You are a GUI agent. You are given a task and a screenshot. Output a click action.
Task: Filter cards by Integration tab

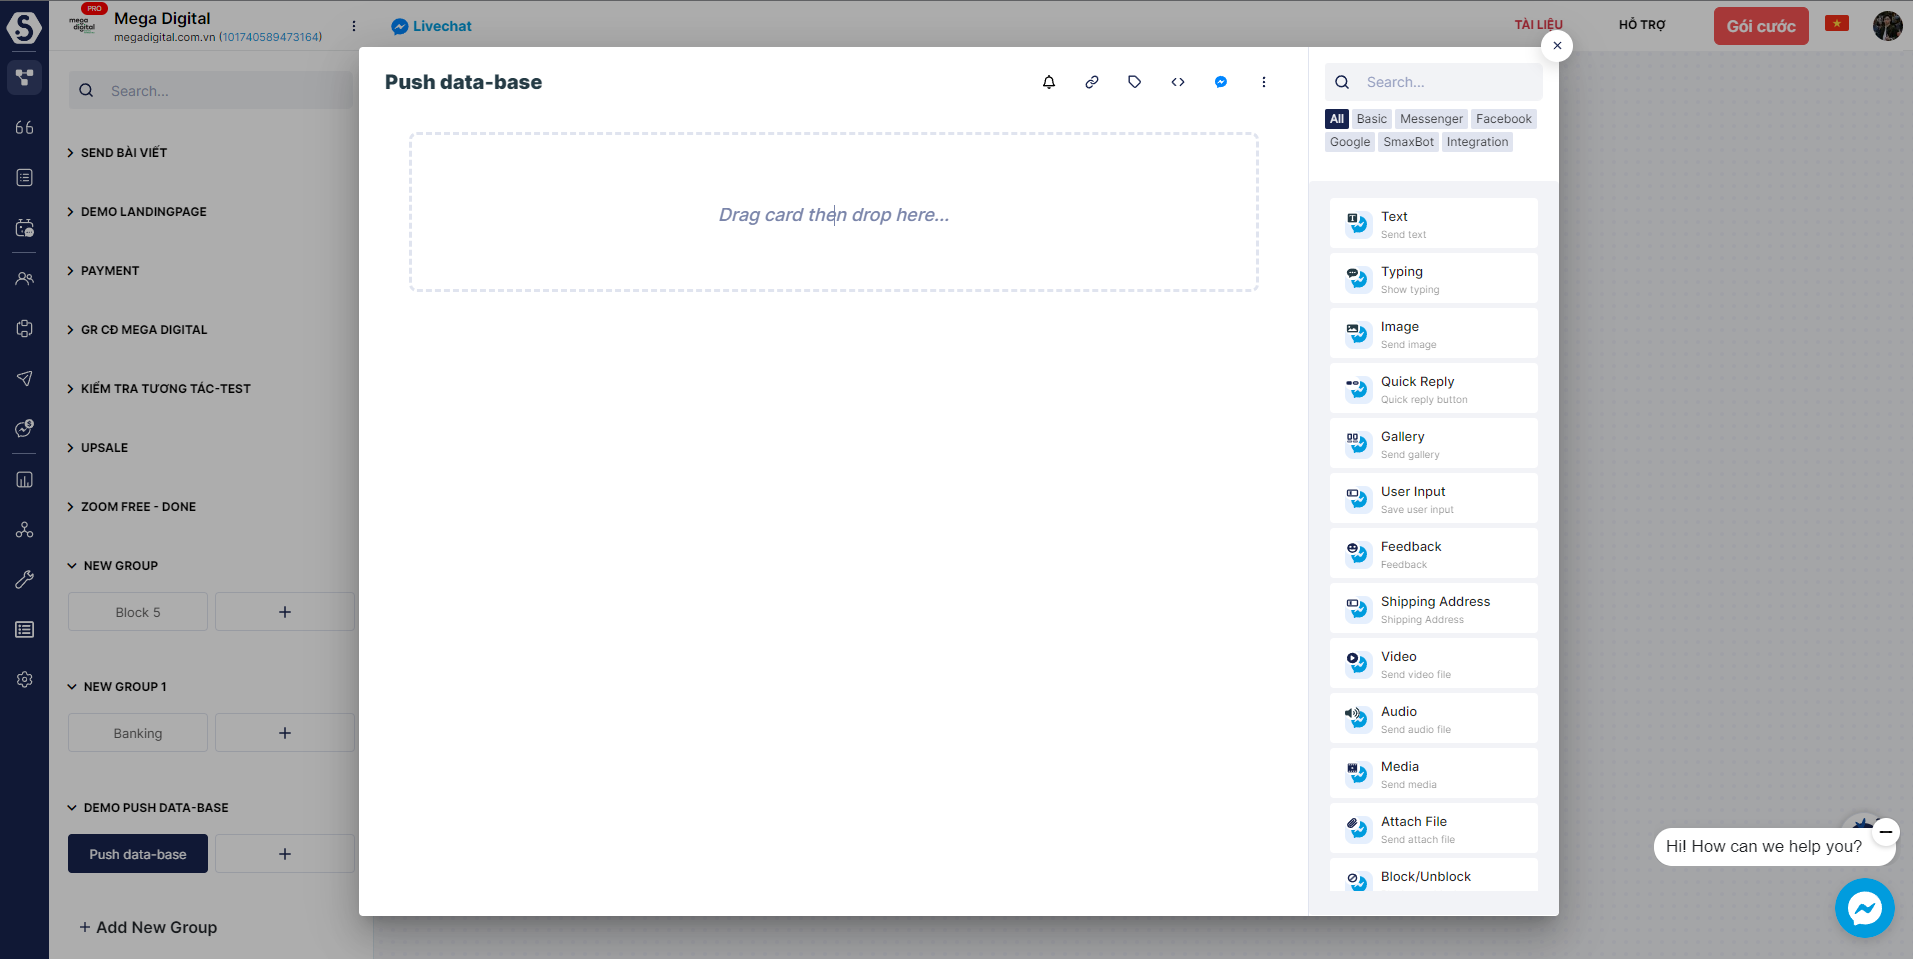point(1476,142)
